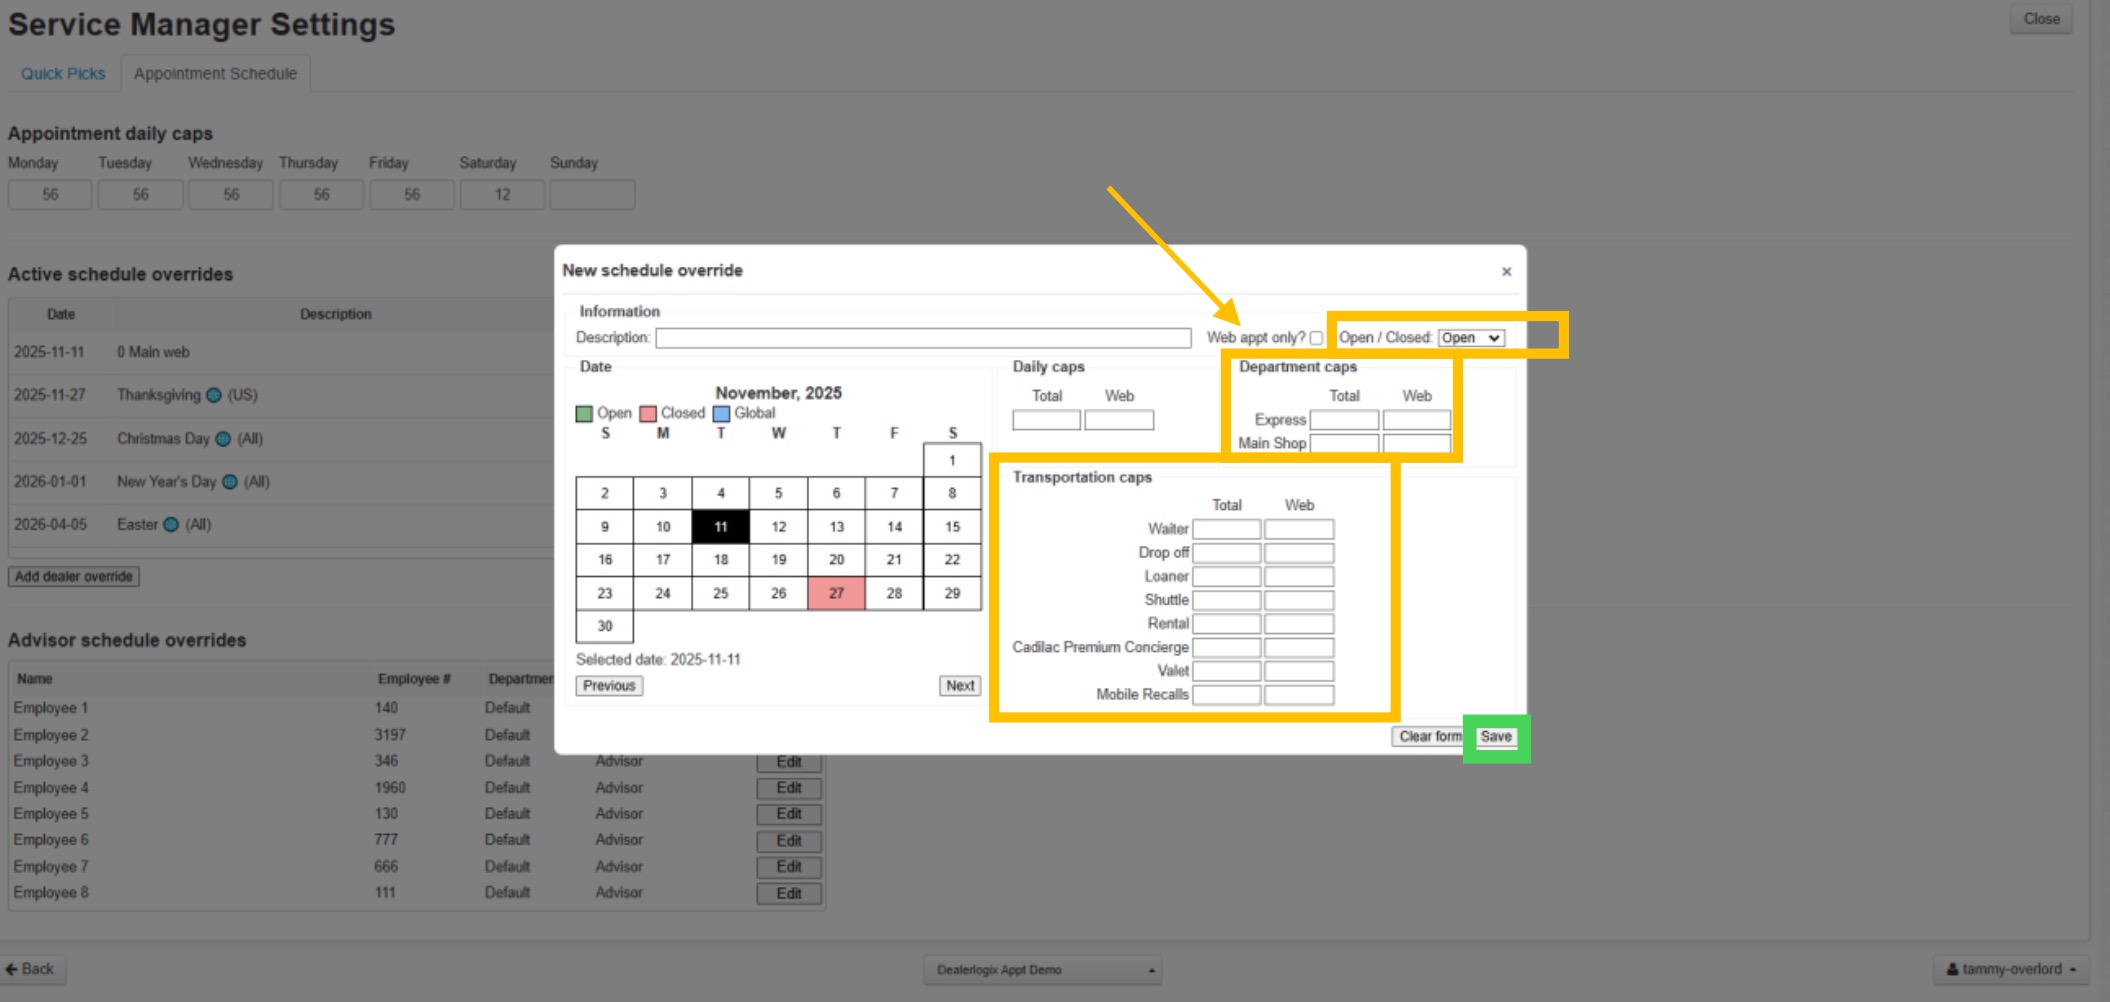Screen dimensions: 2110x1002
Task: Click the globe icon beside New Year's Day
Action: (x=230, y=482)
